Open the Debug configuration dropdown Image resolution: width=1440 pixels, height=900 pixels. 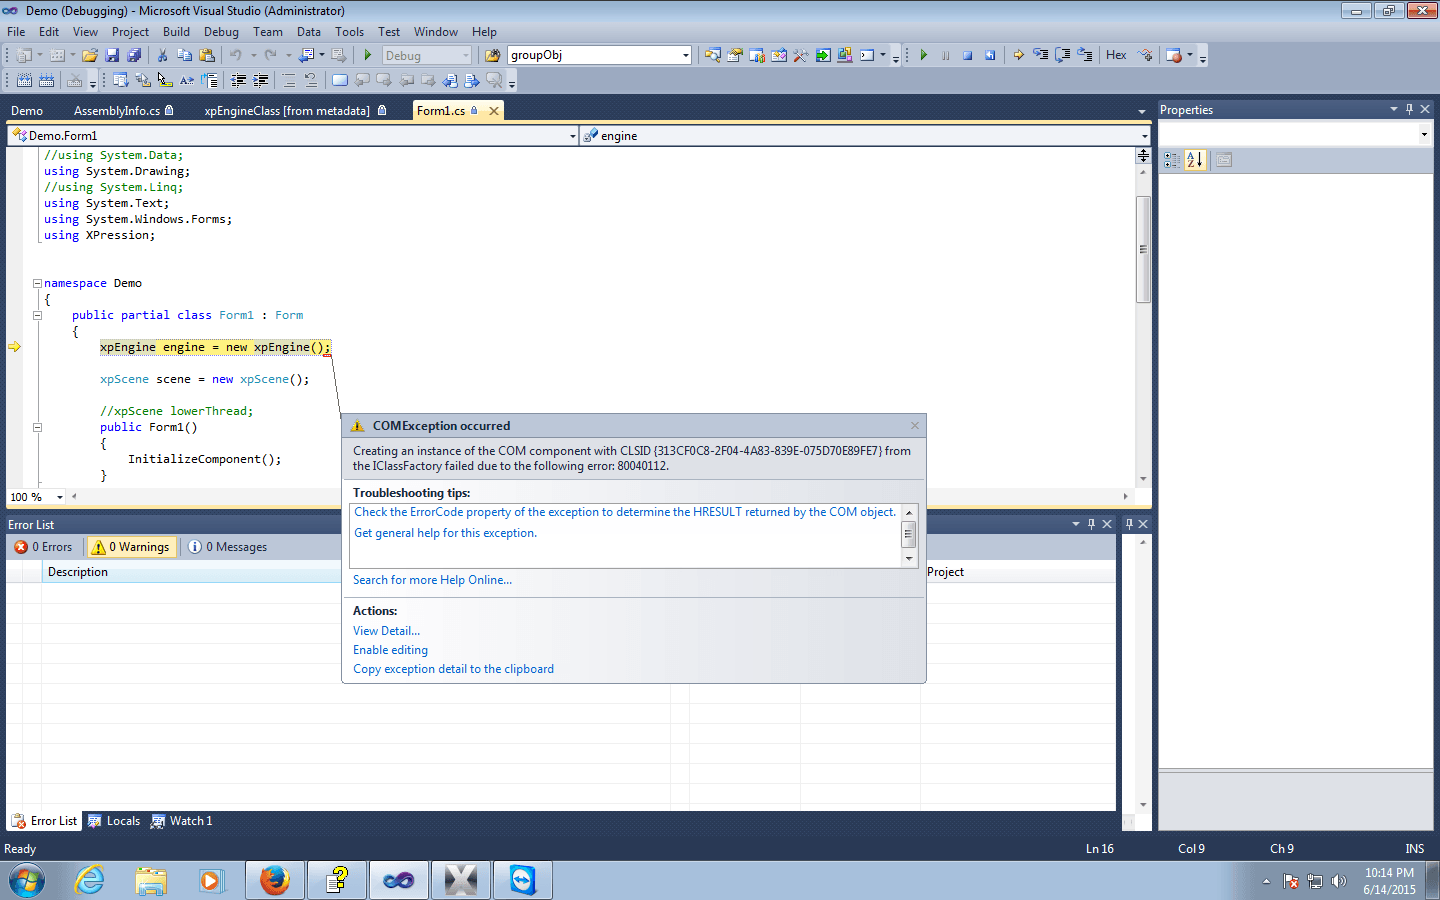pos(427,55)
